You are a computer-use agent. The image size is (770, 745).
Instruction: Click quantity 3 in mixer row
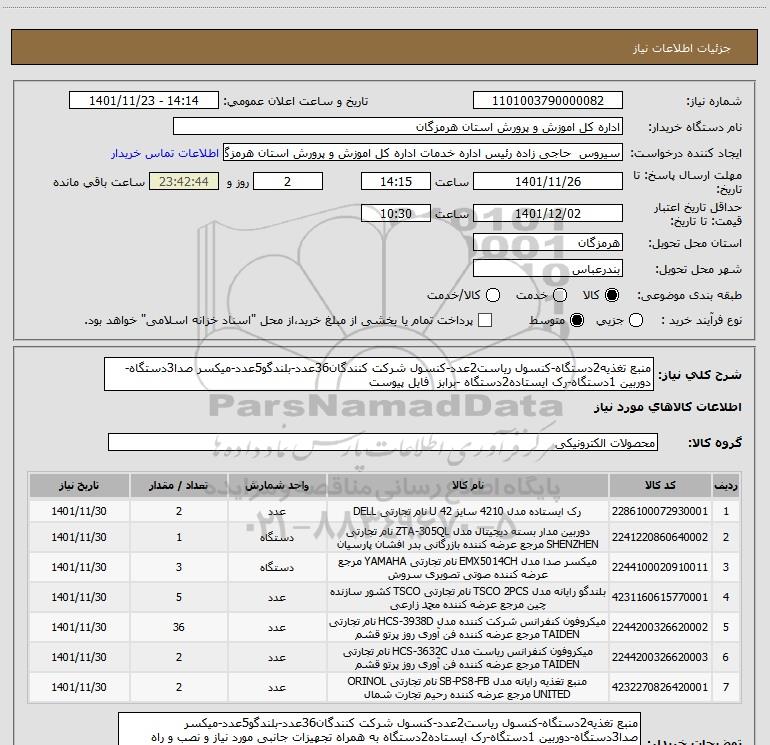(x=179, y=567)
